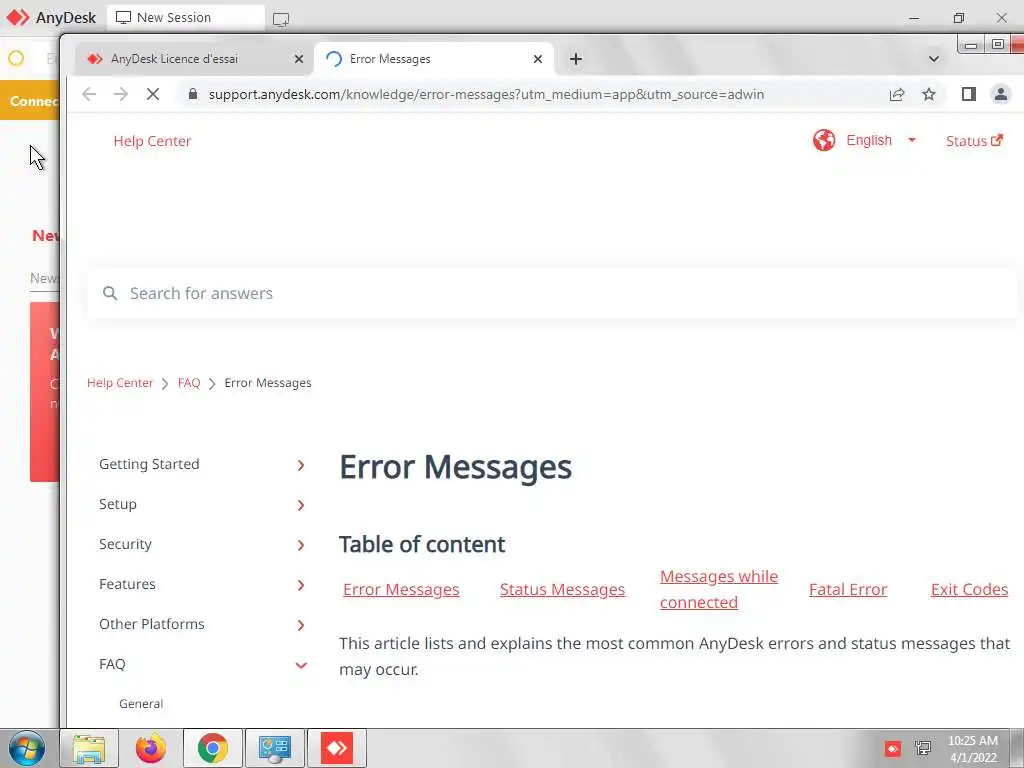1024x768 pixels.
Task: Click the browser forward arrow
Action: tap(121, 94)
